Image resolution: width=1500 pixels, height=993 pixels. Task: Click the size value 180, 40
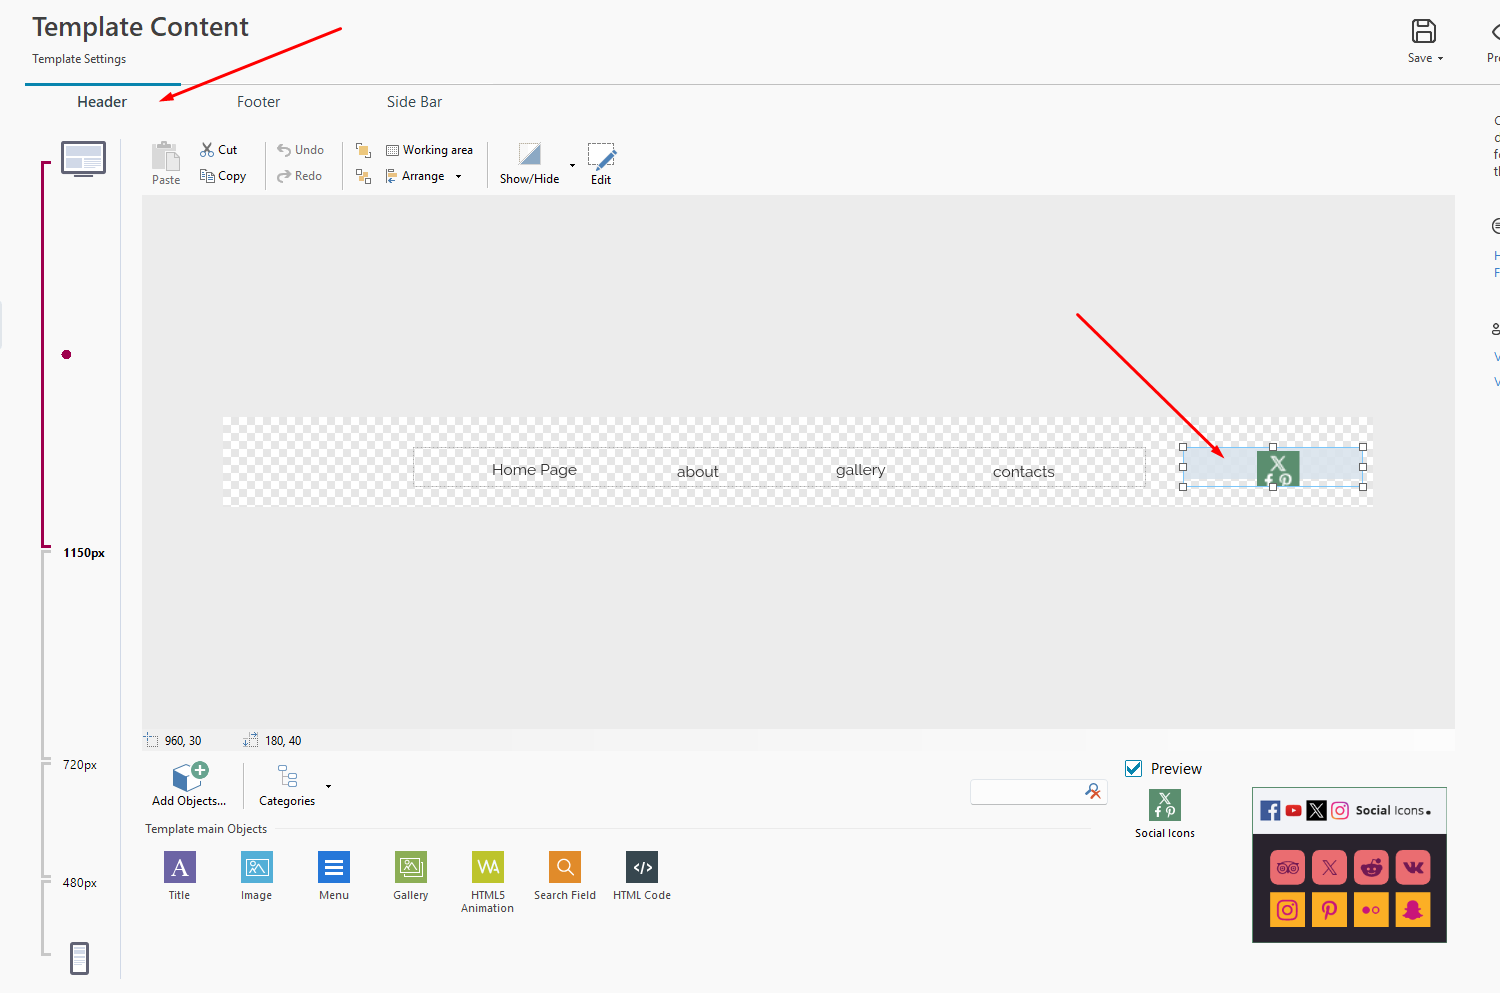click(x=283, y=741)
